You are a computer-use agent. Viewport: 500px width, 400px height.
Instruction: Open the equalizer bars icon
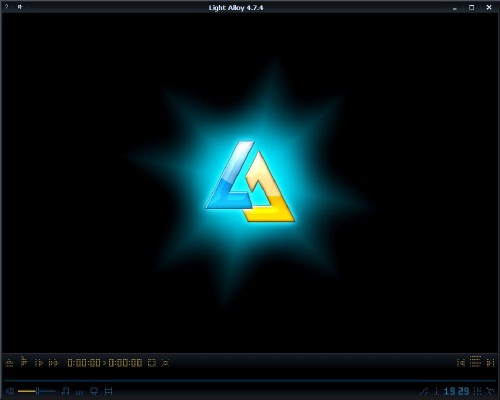tap(79, 392)
